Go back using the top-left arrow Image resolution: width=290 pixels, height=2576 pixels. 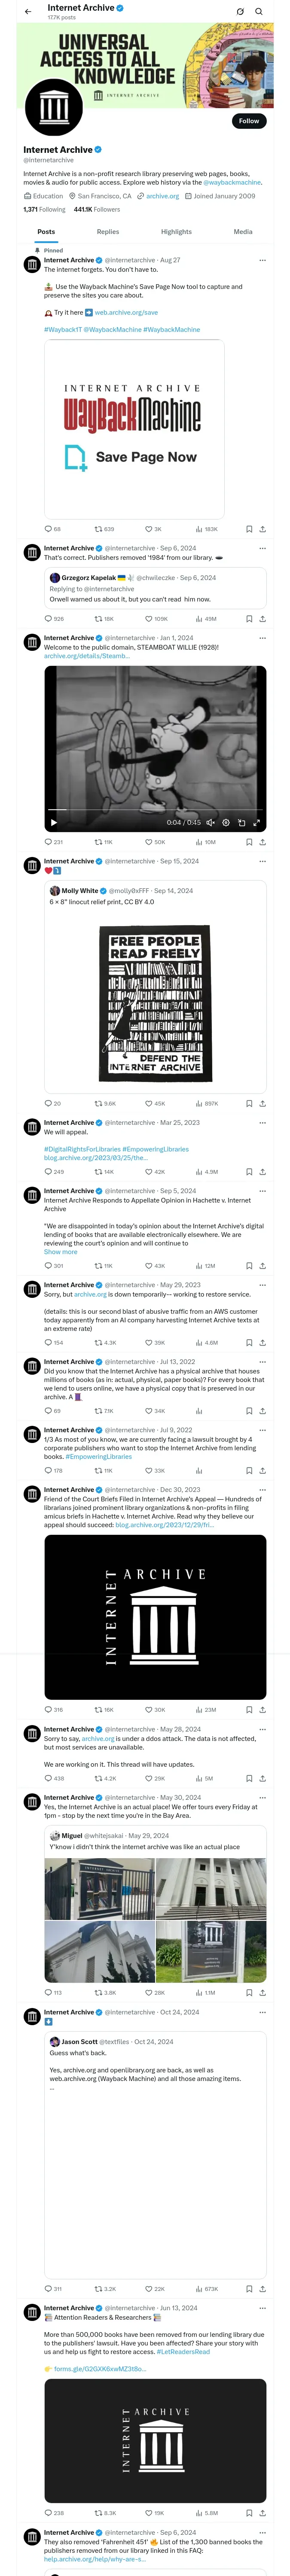28,12
